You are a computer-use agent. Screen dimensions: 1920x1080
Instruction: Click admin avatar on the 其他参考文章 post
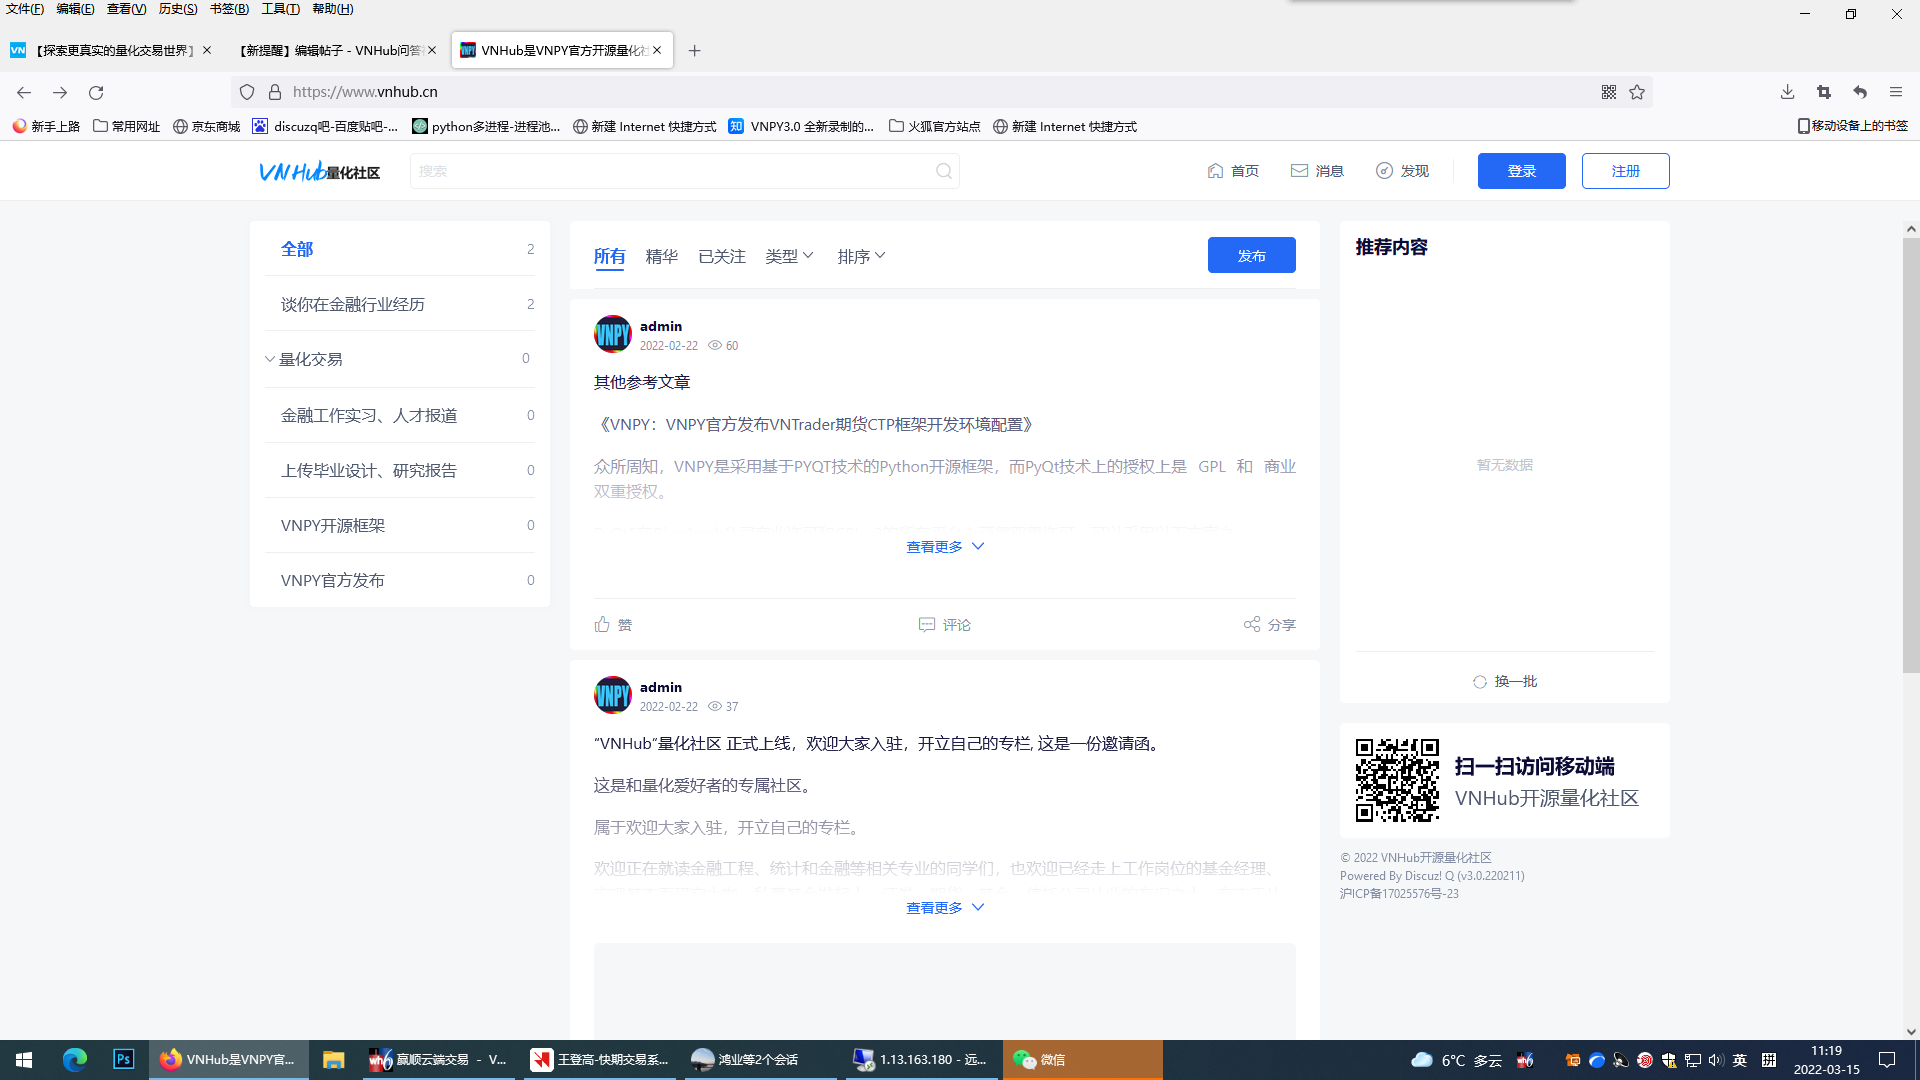tap(613, 334)
